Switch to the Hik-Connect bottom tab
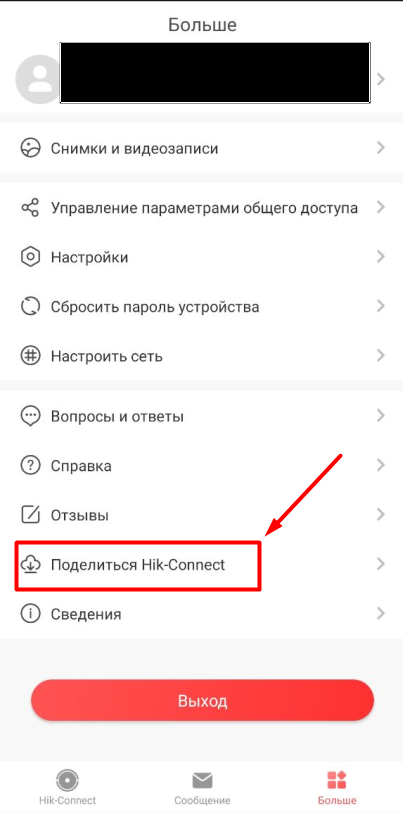The image size is (403, 813). [67, 787]
